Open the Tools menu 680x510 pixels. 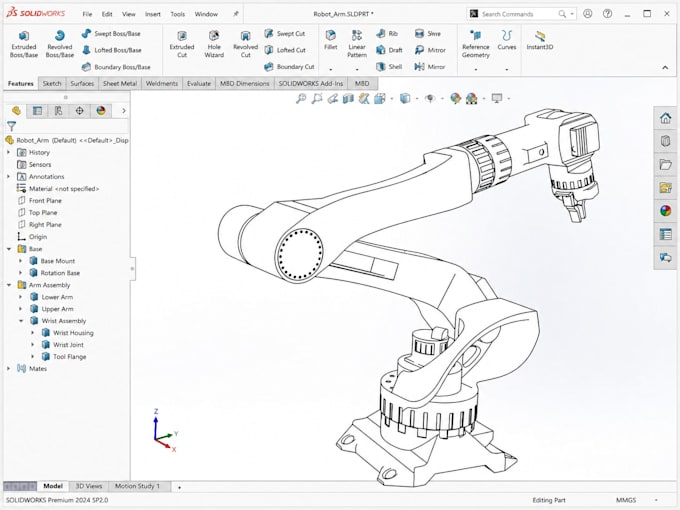click(x=177, y=14)
